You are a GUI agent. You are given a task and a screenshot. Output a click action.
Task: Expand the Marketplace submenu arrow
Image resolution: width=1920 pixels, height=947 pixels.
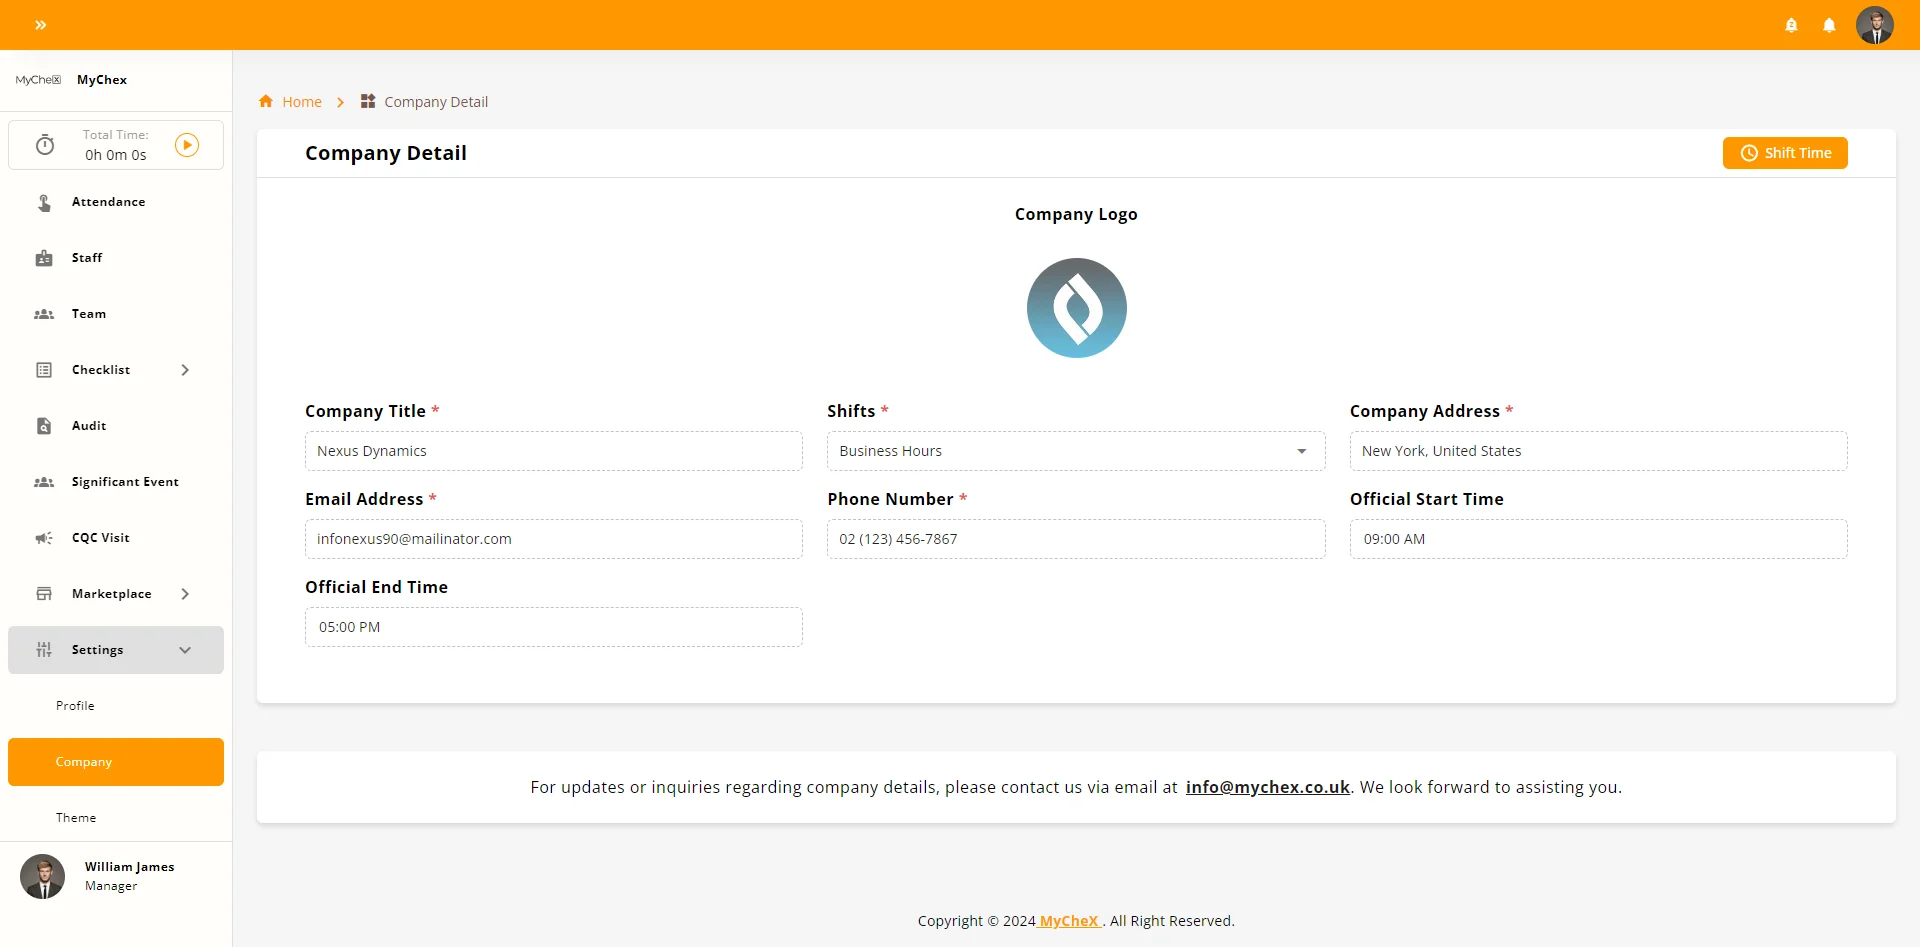point(185,594)
